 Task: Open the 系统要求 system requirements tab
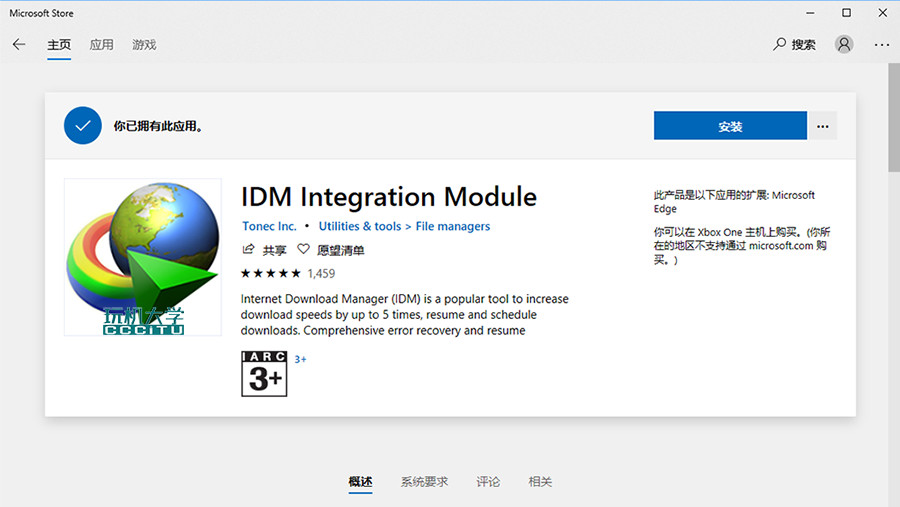pyautogui.click(x=424, y=482)
